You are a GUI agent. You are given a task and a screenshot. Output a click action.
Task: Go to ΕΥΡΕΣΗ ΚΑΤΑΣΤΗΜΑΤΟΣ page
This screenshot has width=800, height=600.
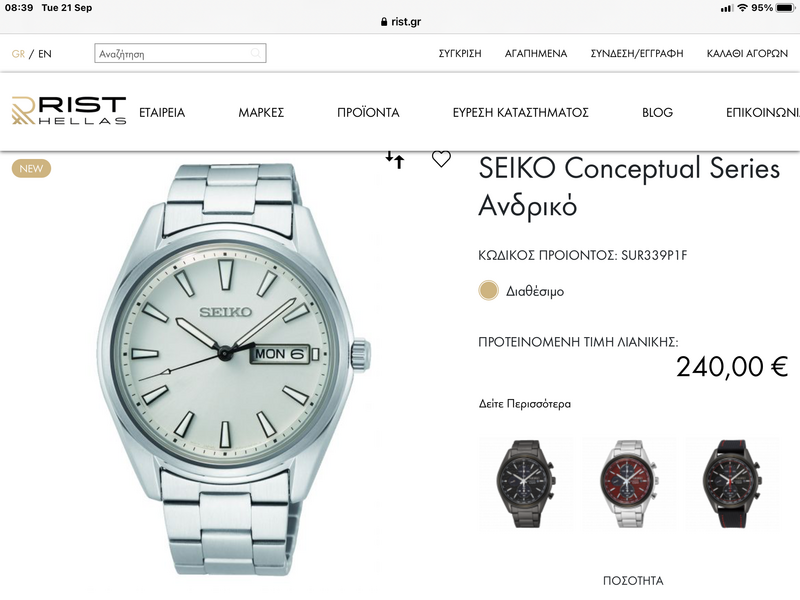520,112
